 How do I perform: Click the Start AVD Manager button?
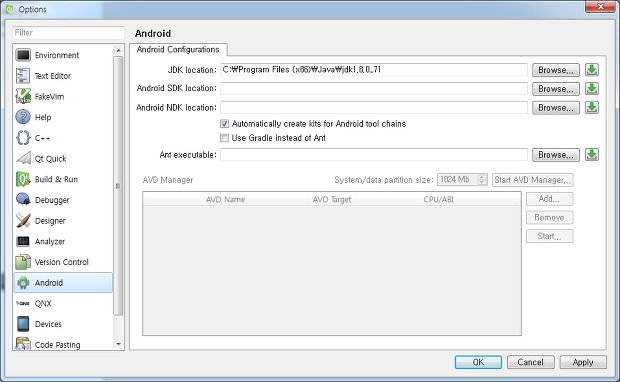[x=533, y=180]
